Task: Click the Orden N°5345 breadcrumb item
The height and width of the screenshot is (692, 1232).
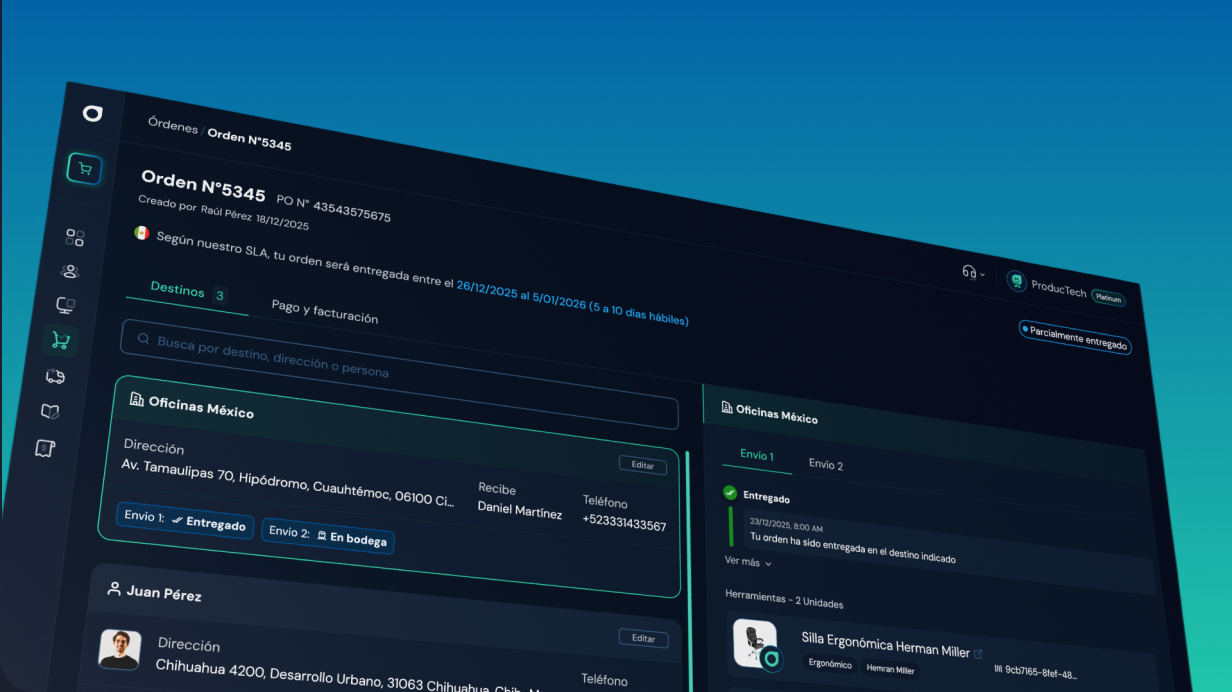Action: point(249,140)
